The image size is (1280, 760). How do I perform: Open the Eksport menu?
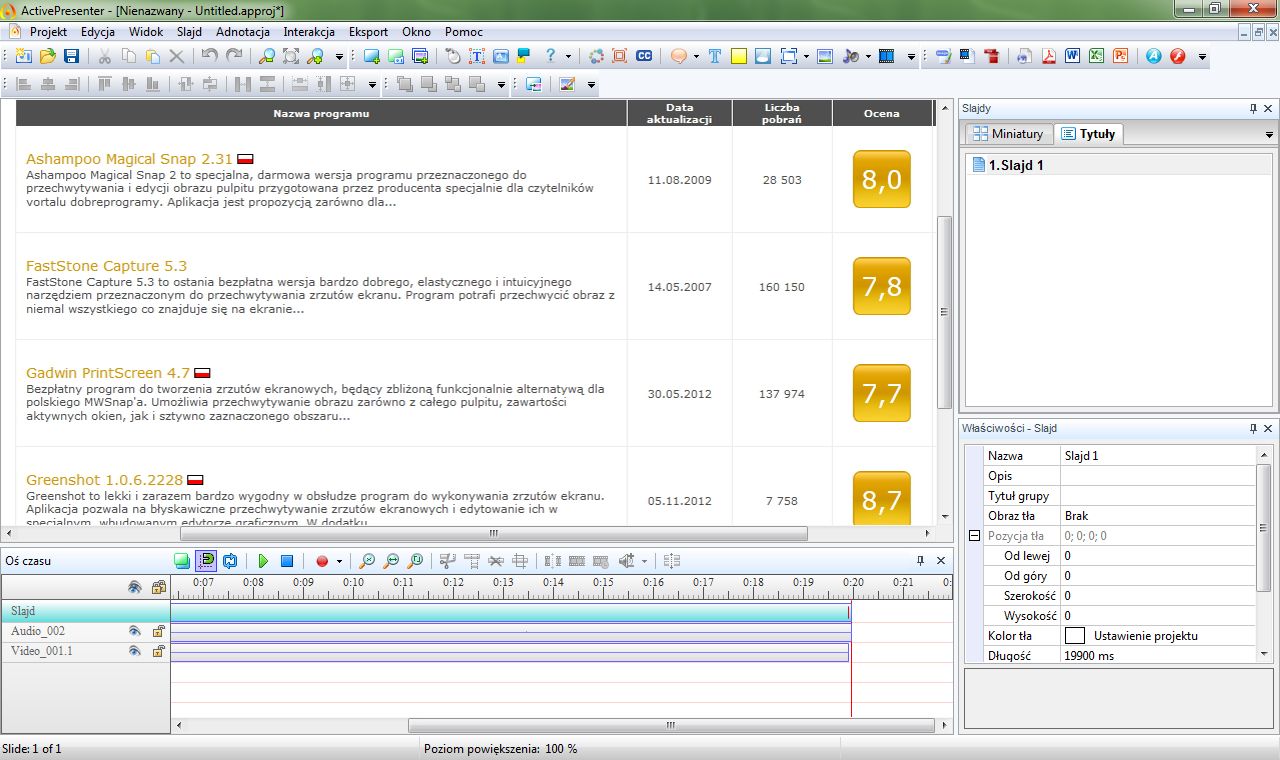(x=368, y=32)
